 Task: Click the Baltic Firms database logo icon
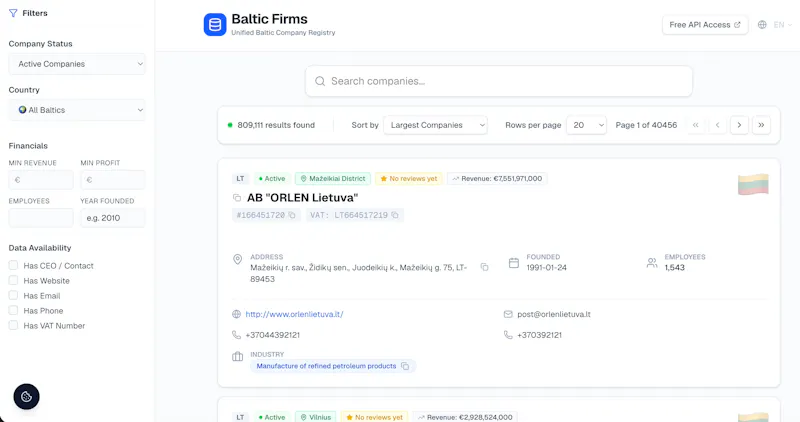215,24
